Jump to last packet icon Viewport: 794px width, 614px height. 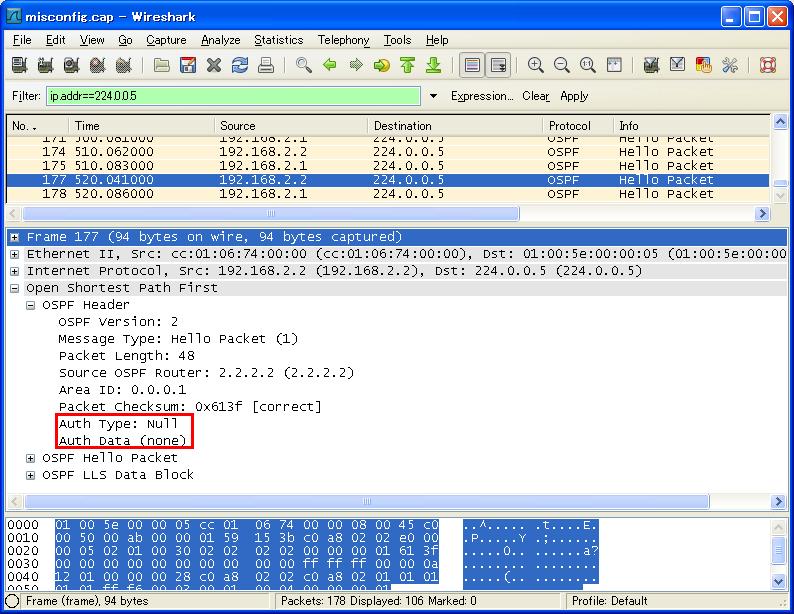tap(433, 65)
